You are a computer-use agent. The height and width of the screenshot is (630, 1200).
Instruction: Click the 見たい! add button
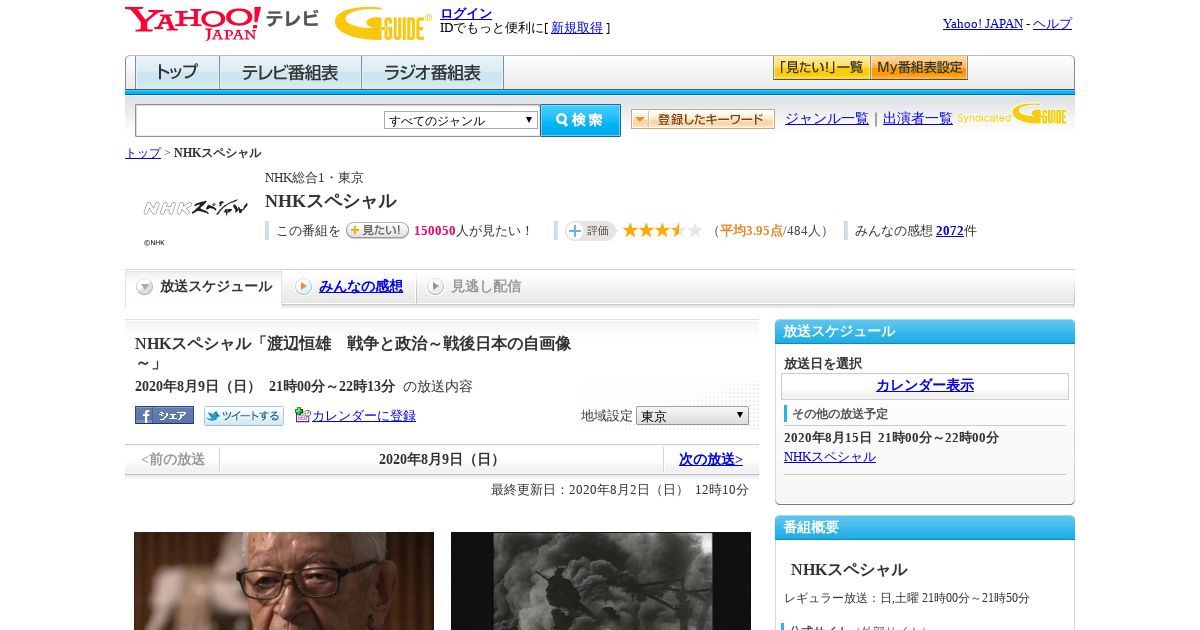click(377, 230)
